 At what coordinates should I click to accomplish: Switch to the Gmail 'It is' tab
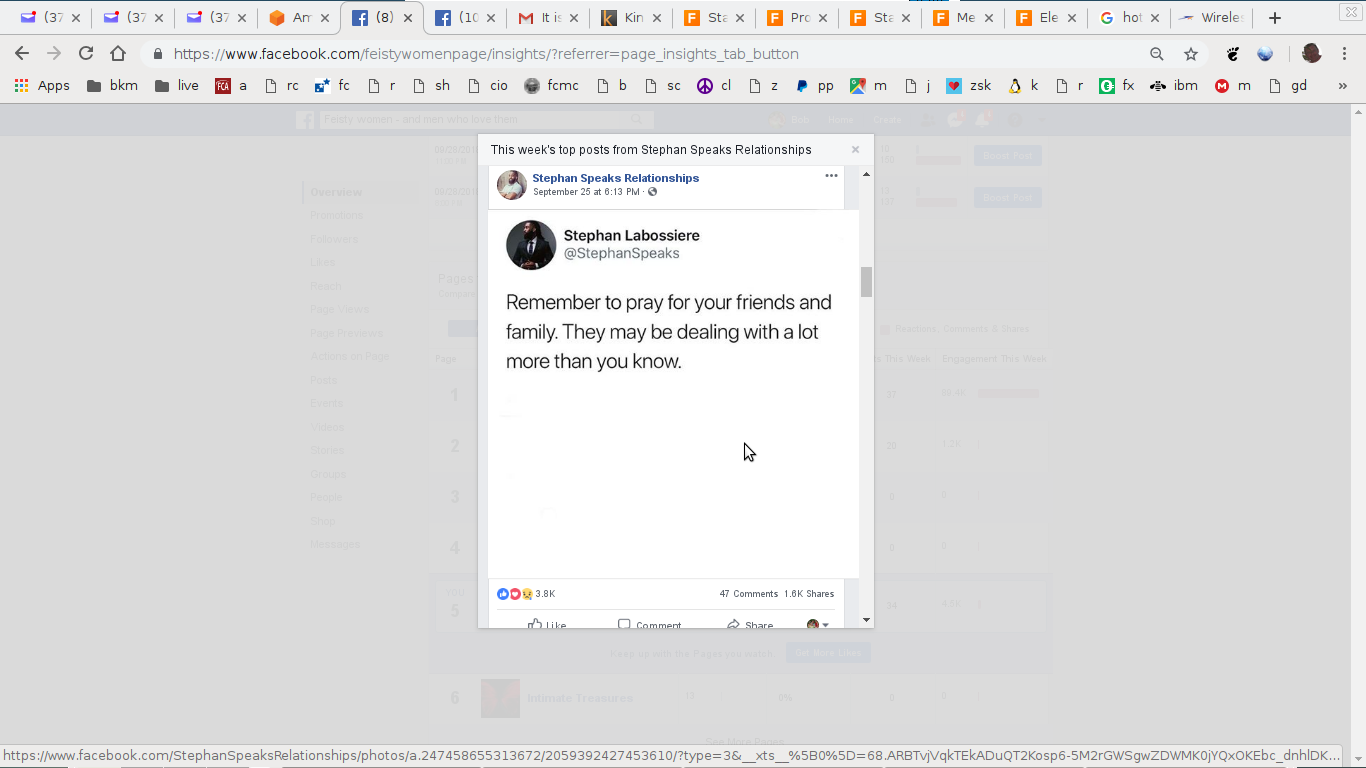click(x=546, y=18)
